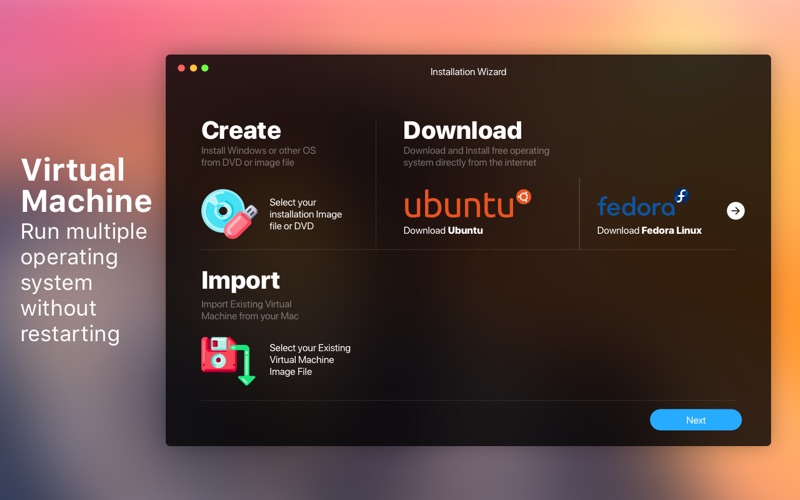Click "Install Windows or other OS" description
The image size is (800, 500).
[258, 157]
